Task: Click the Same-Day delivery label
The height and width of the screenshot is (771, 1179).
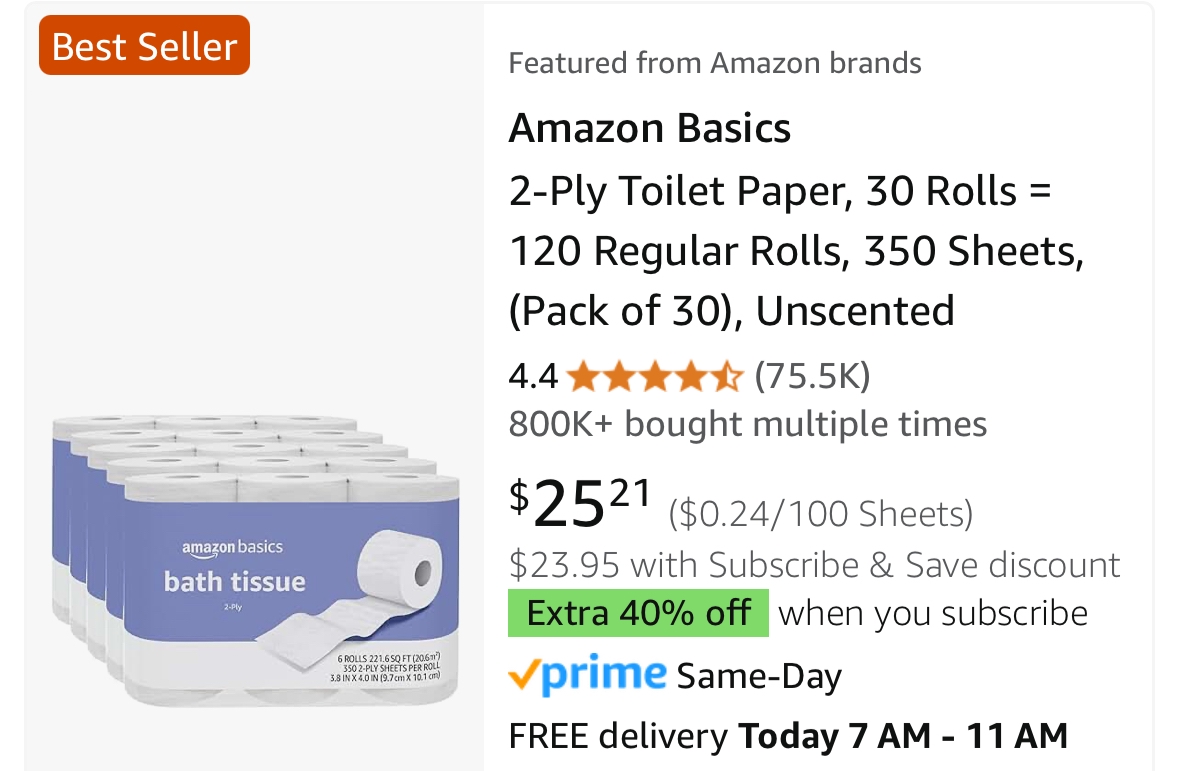Action: tap(759, 677)
